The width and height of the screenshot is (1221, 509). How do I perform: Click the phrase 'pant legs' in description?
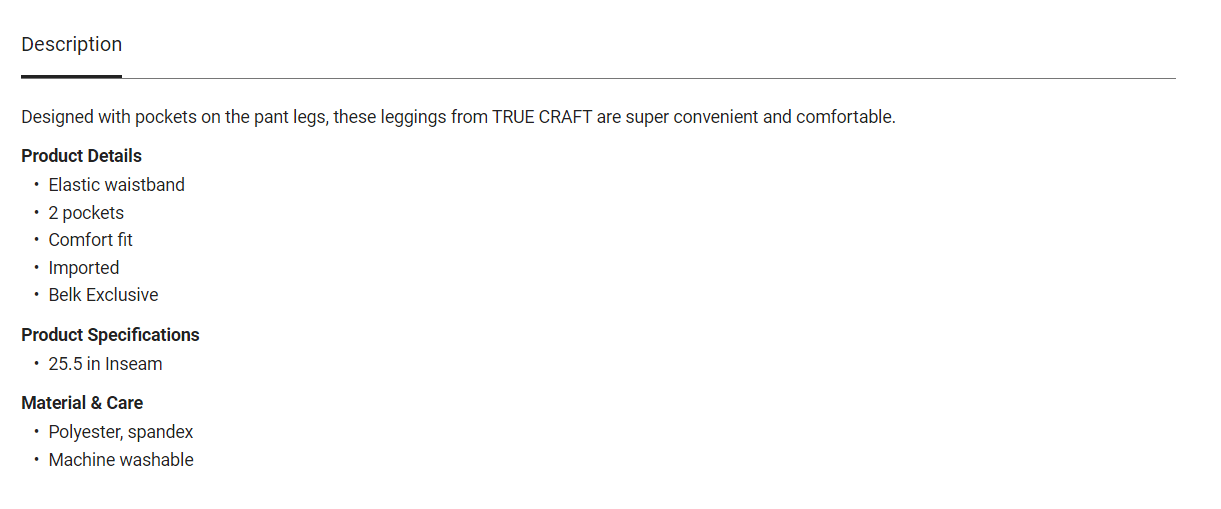[287, 117]
